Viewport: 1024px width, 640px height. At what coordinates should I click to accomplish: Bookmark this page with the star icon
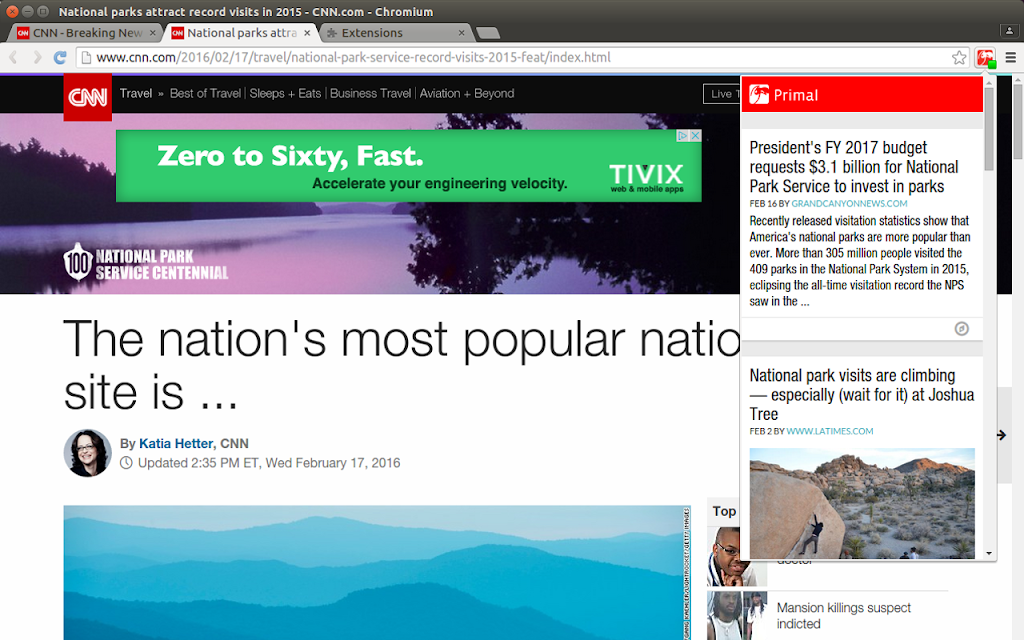(959, 57)
